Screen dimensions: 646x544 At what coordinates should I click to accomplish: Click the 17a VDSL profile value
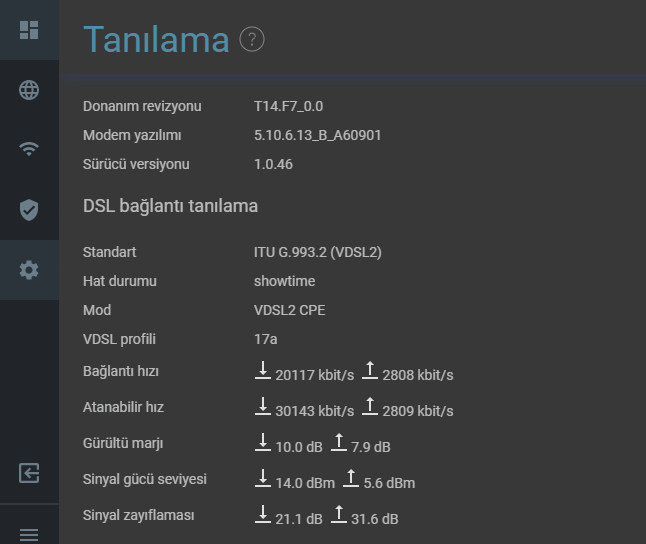[265, 339]
